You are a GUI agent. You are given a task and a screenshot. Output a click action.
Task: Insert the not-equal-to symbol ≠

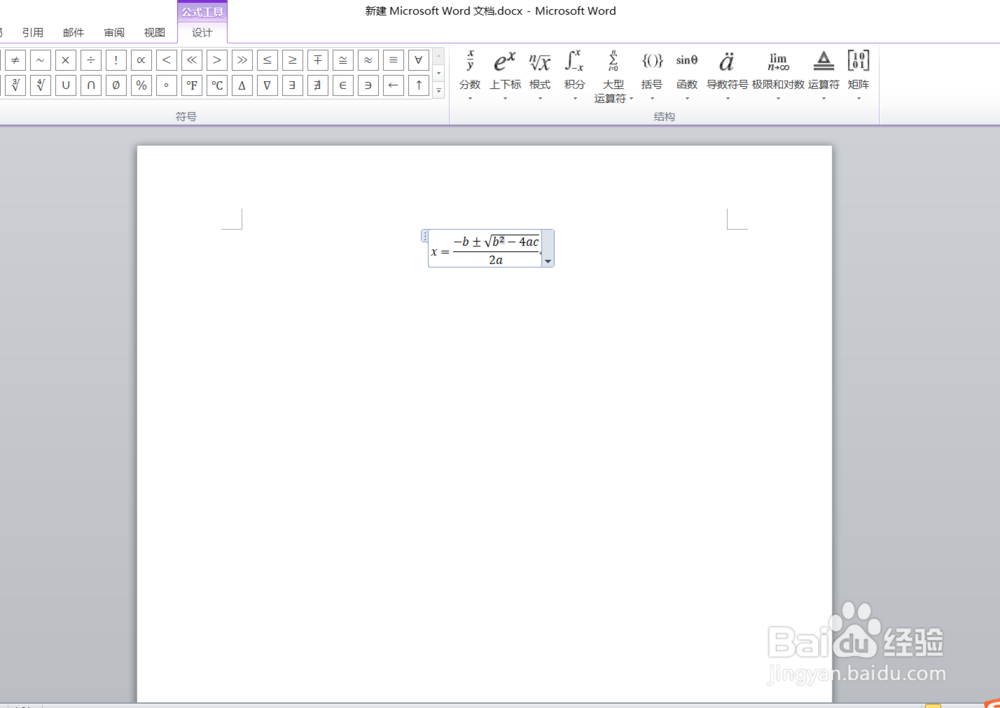[15, 61]
